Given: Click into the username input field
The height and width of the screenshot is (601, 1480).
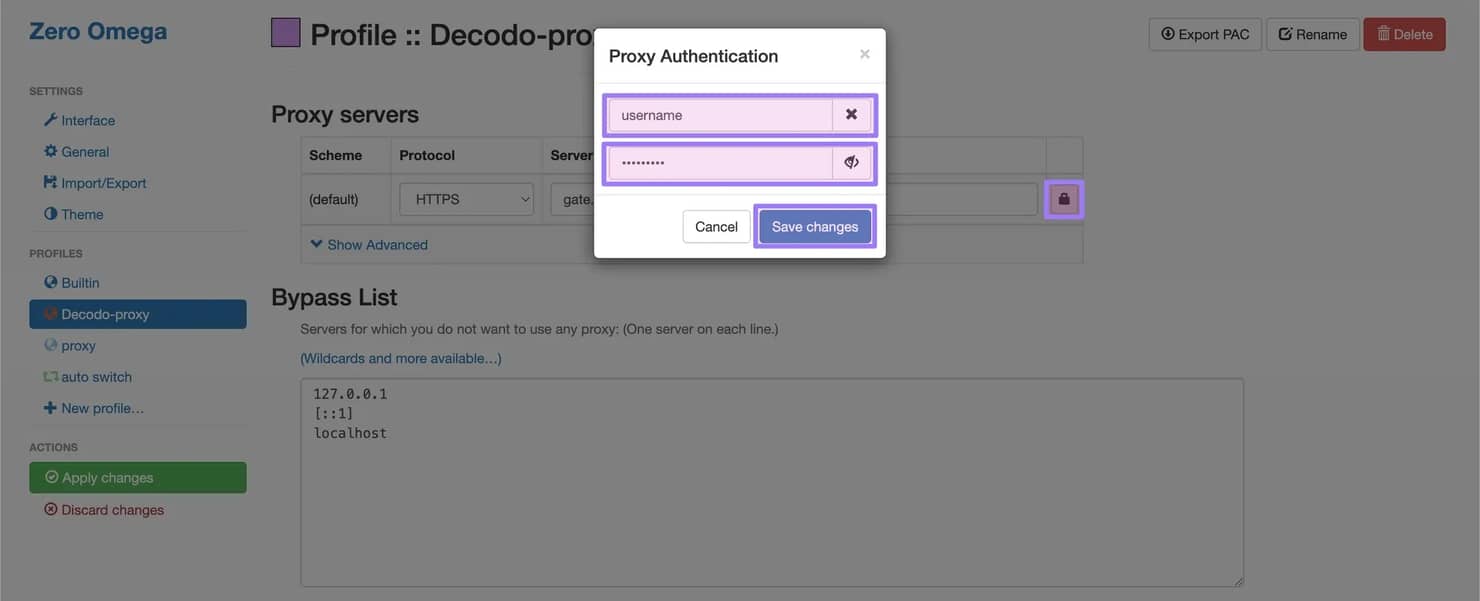Looking at the screenshot, I should [x=720, y=115].
